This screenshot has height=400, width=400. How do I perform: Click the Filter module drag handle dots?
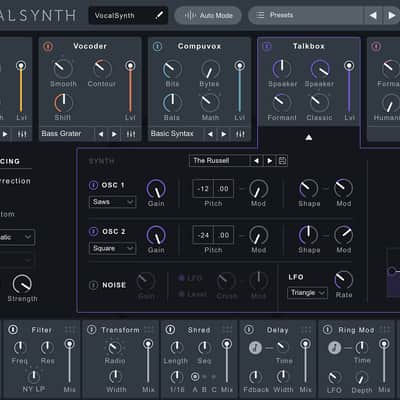[x=70, y=330]
